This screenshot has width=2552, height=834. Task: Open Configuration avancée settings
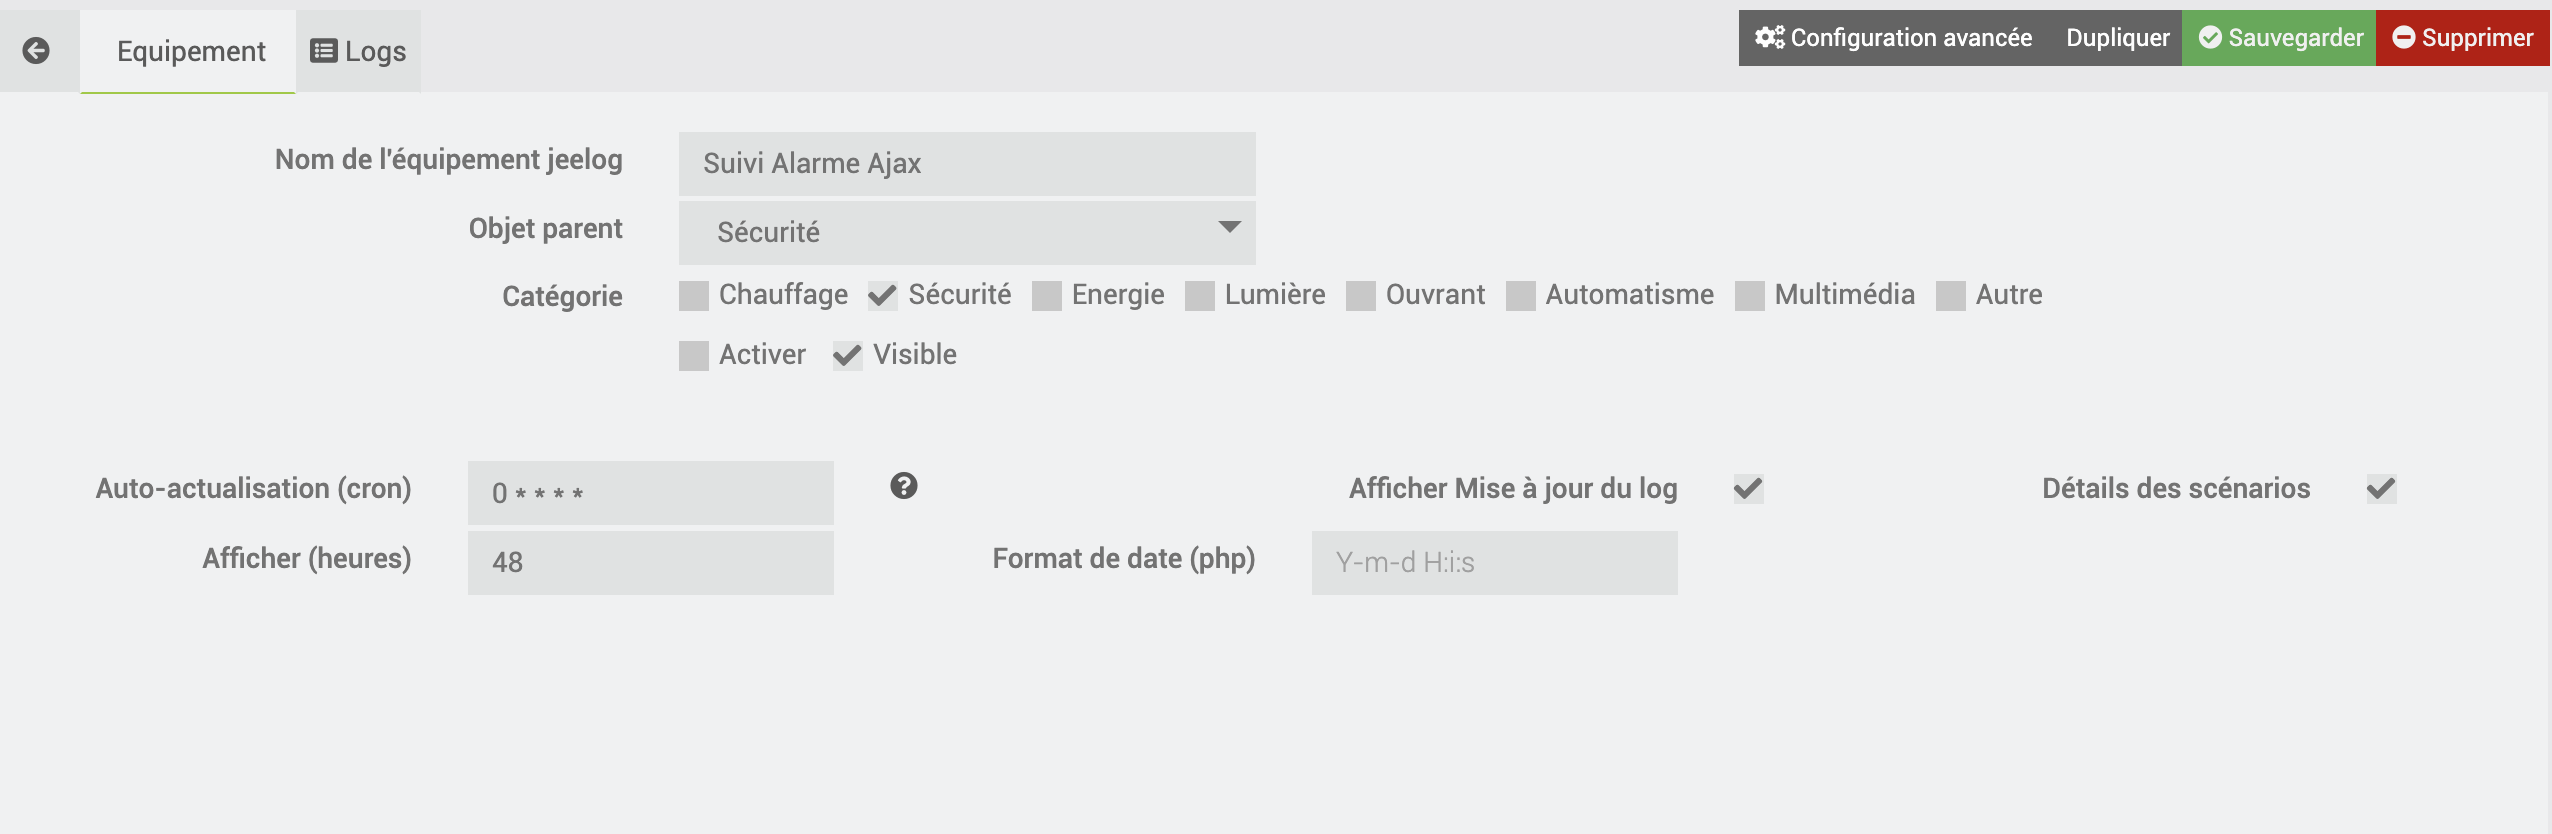click(1893, 38)
